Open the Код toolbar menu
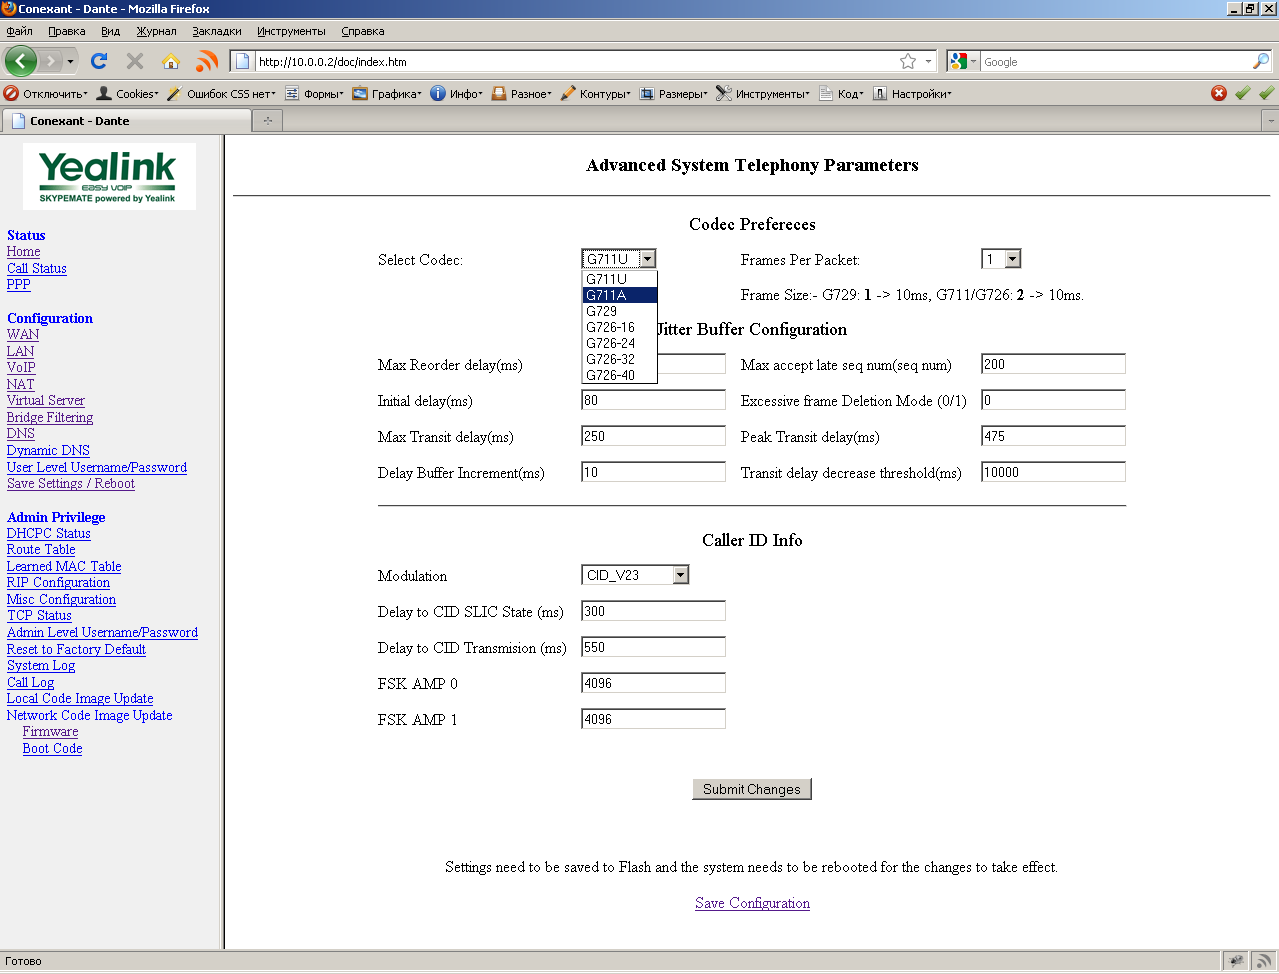The height and width of the screenshot is (974, 1279). click(841, 93)
